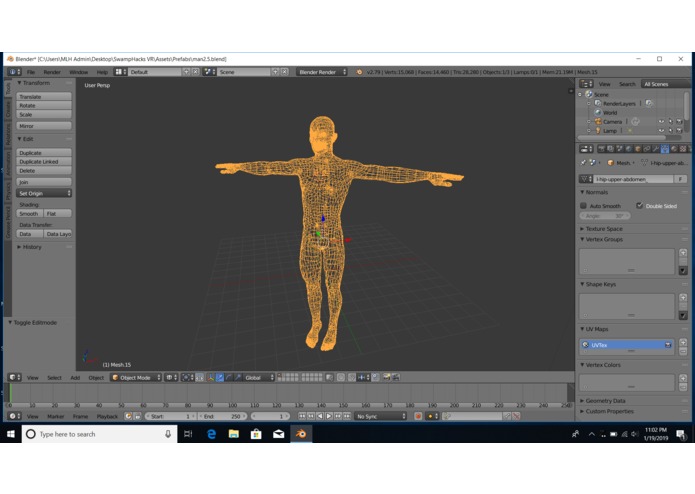The width and height of the screenshot is (695, 494).
Task: Toggle the UVTex active render camera icon
Action: click(x=668, y=345)
